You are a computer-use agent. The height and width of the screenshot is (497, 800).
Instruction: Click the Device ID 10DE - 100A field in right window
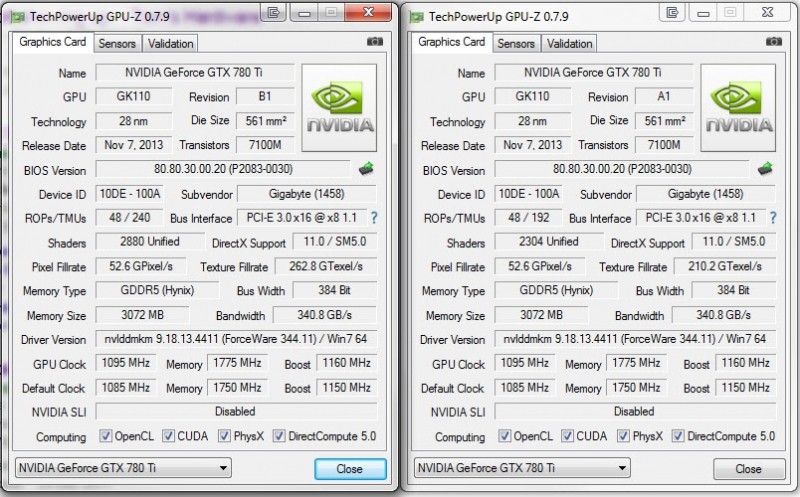(x=529, y=194)
